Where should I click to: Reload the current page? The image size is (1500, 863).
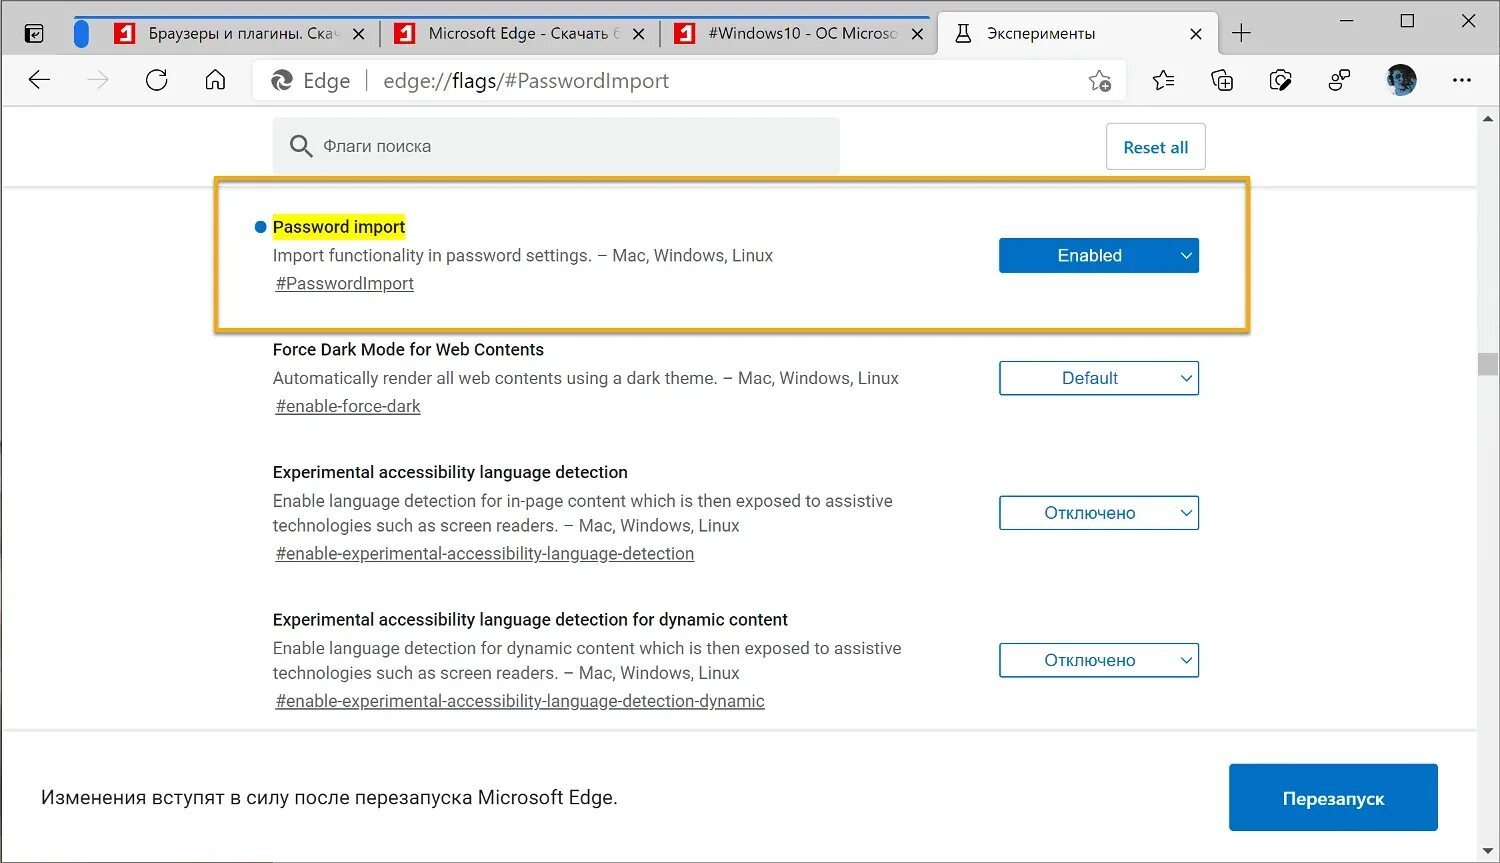pos(157,80)
